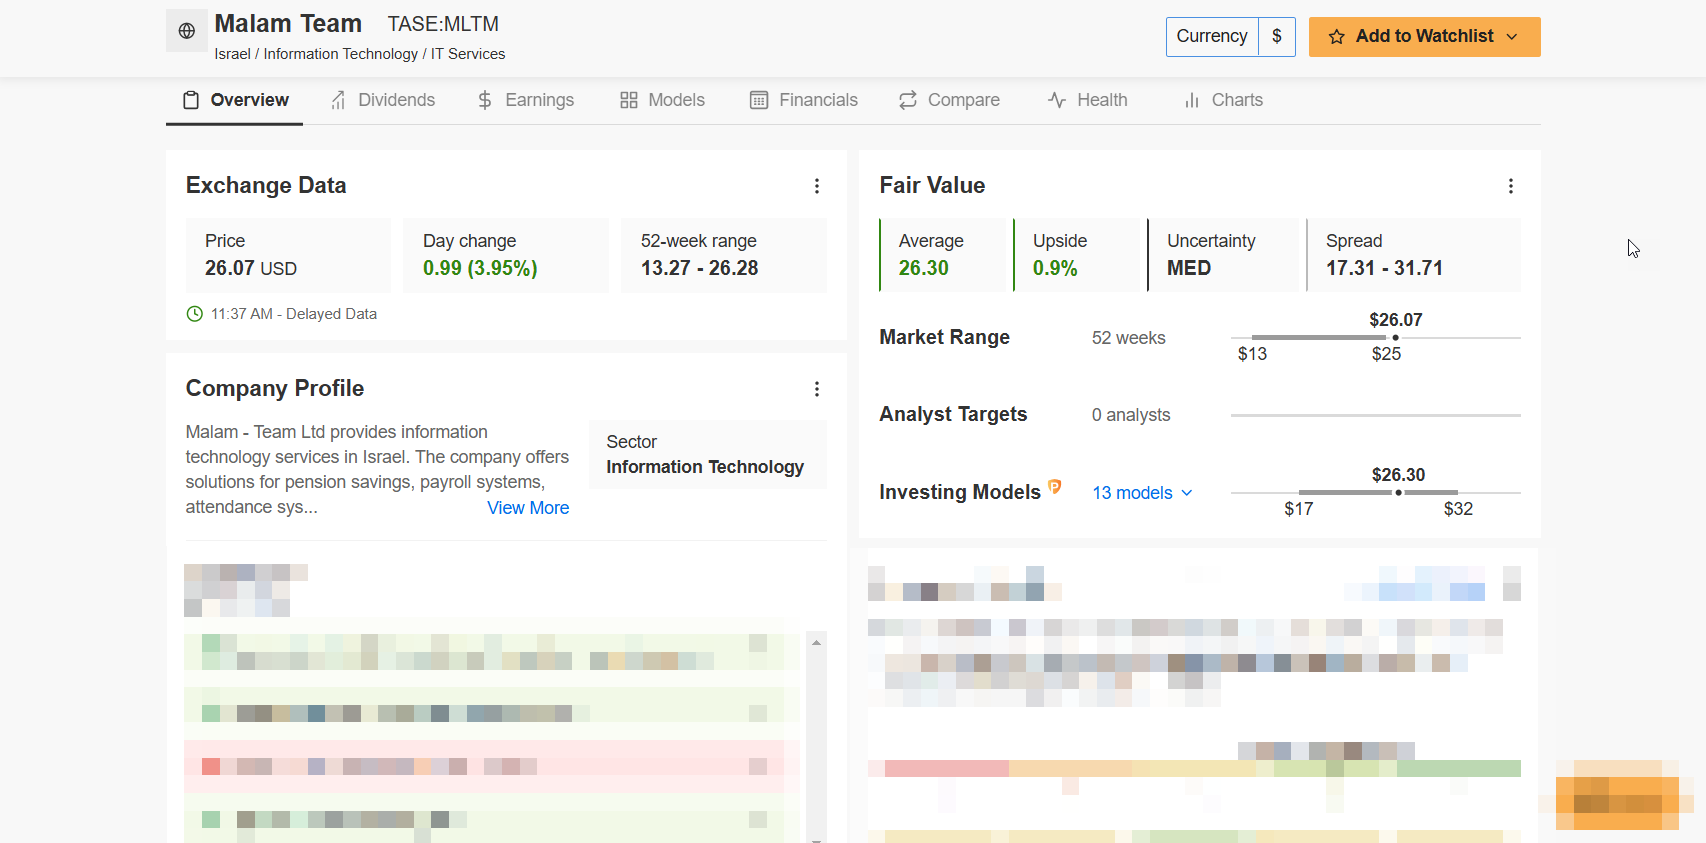This screenshot has height=843, width=1706.
Task: Click the 52 weeks label
Action: (1129, 338)
